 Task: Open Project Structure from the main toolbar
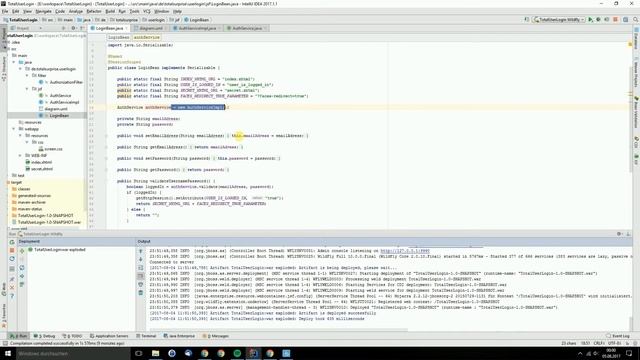[x=625, y=20]
